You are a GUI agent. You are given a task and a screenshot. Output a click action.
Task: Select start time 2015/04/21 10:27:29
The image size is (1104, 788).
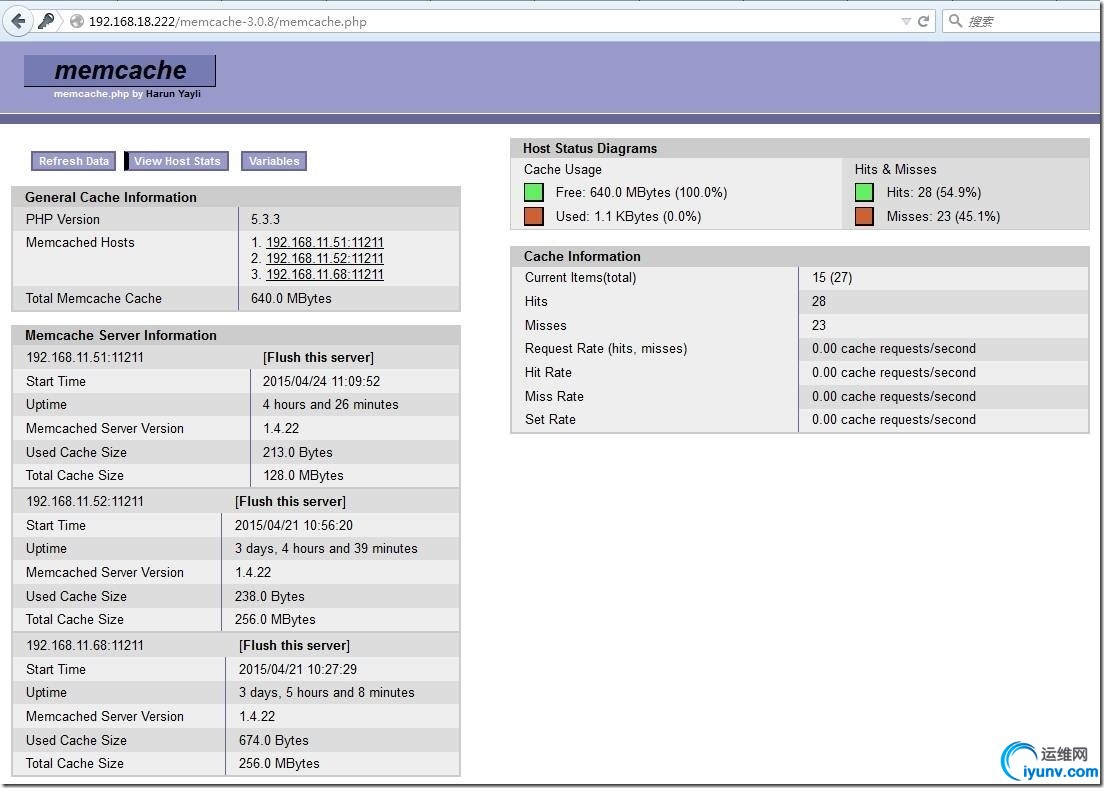pos(298,670)
